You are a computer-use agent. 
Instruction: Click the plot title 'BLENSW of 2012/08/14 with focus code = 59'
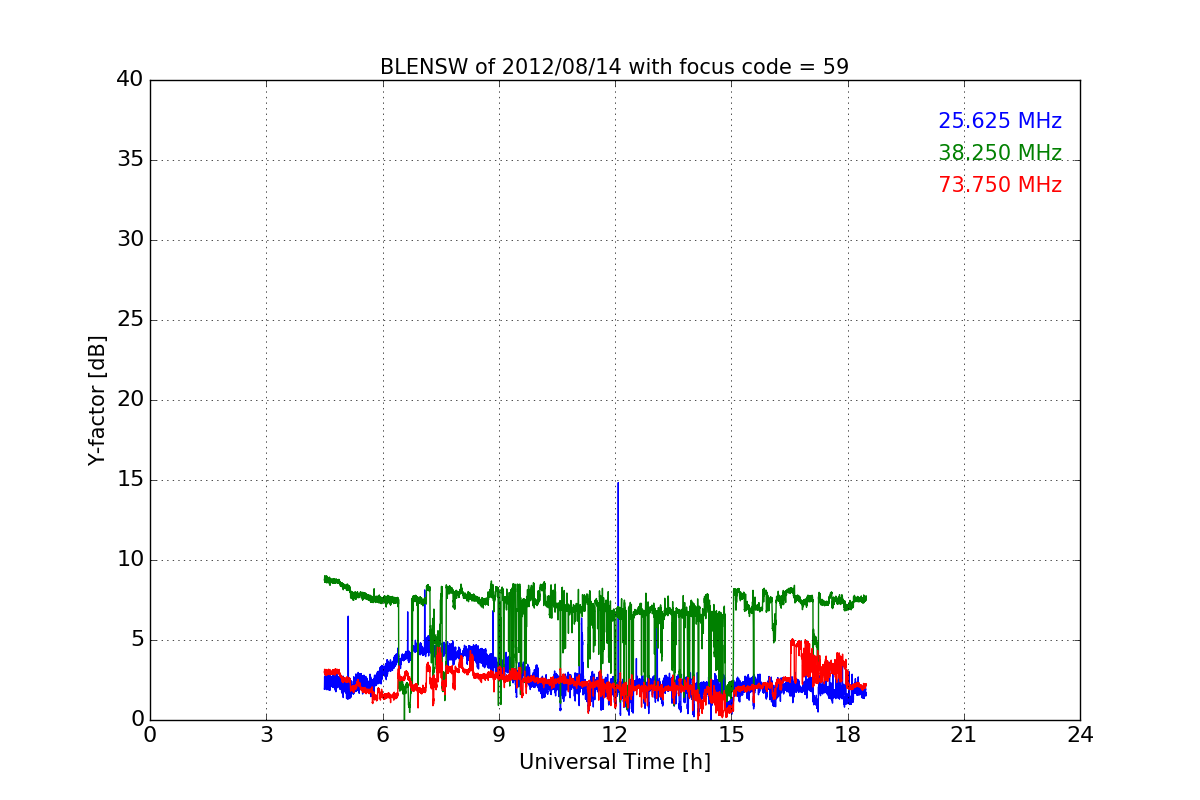pyautogui.click(x=614, y=67)
